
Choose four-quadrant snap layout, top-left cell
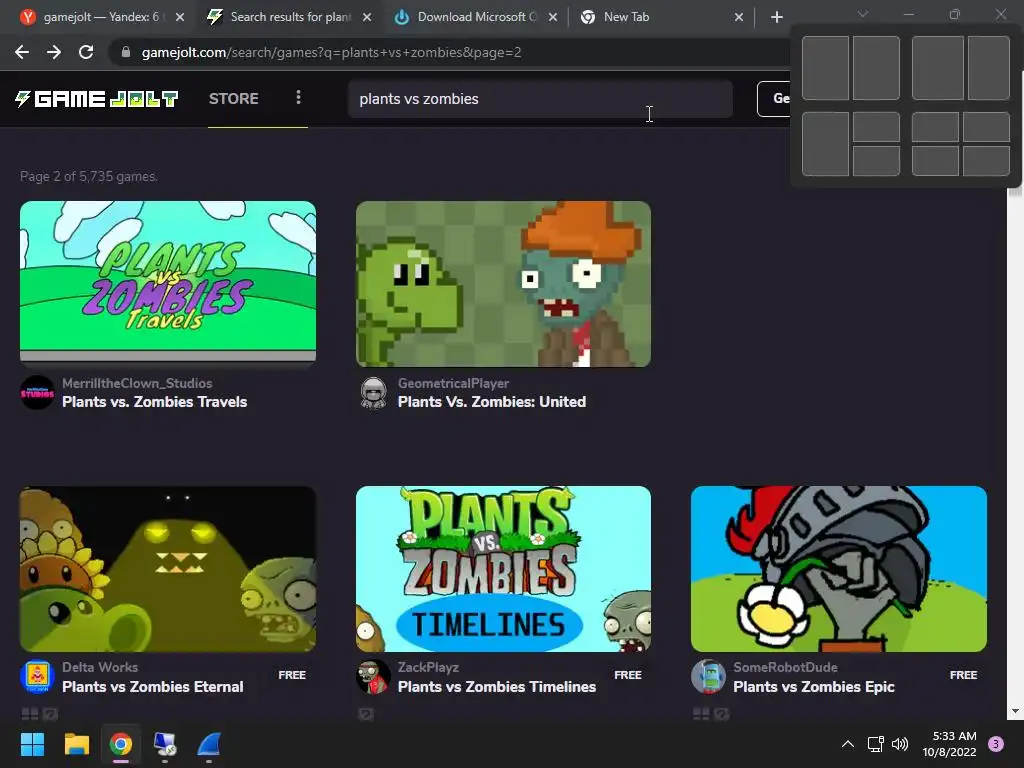pyautogui.click(x=935, y=127)
